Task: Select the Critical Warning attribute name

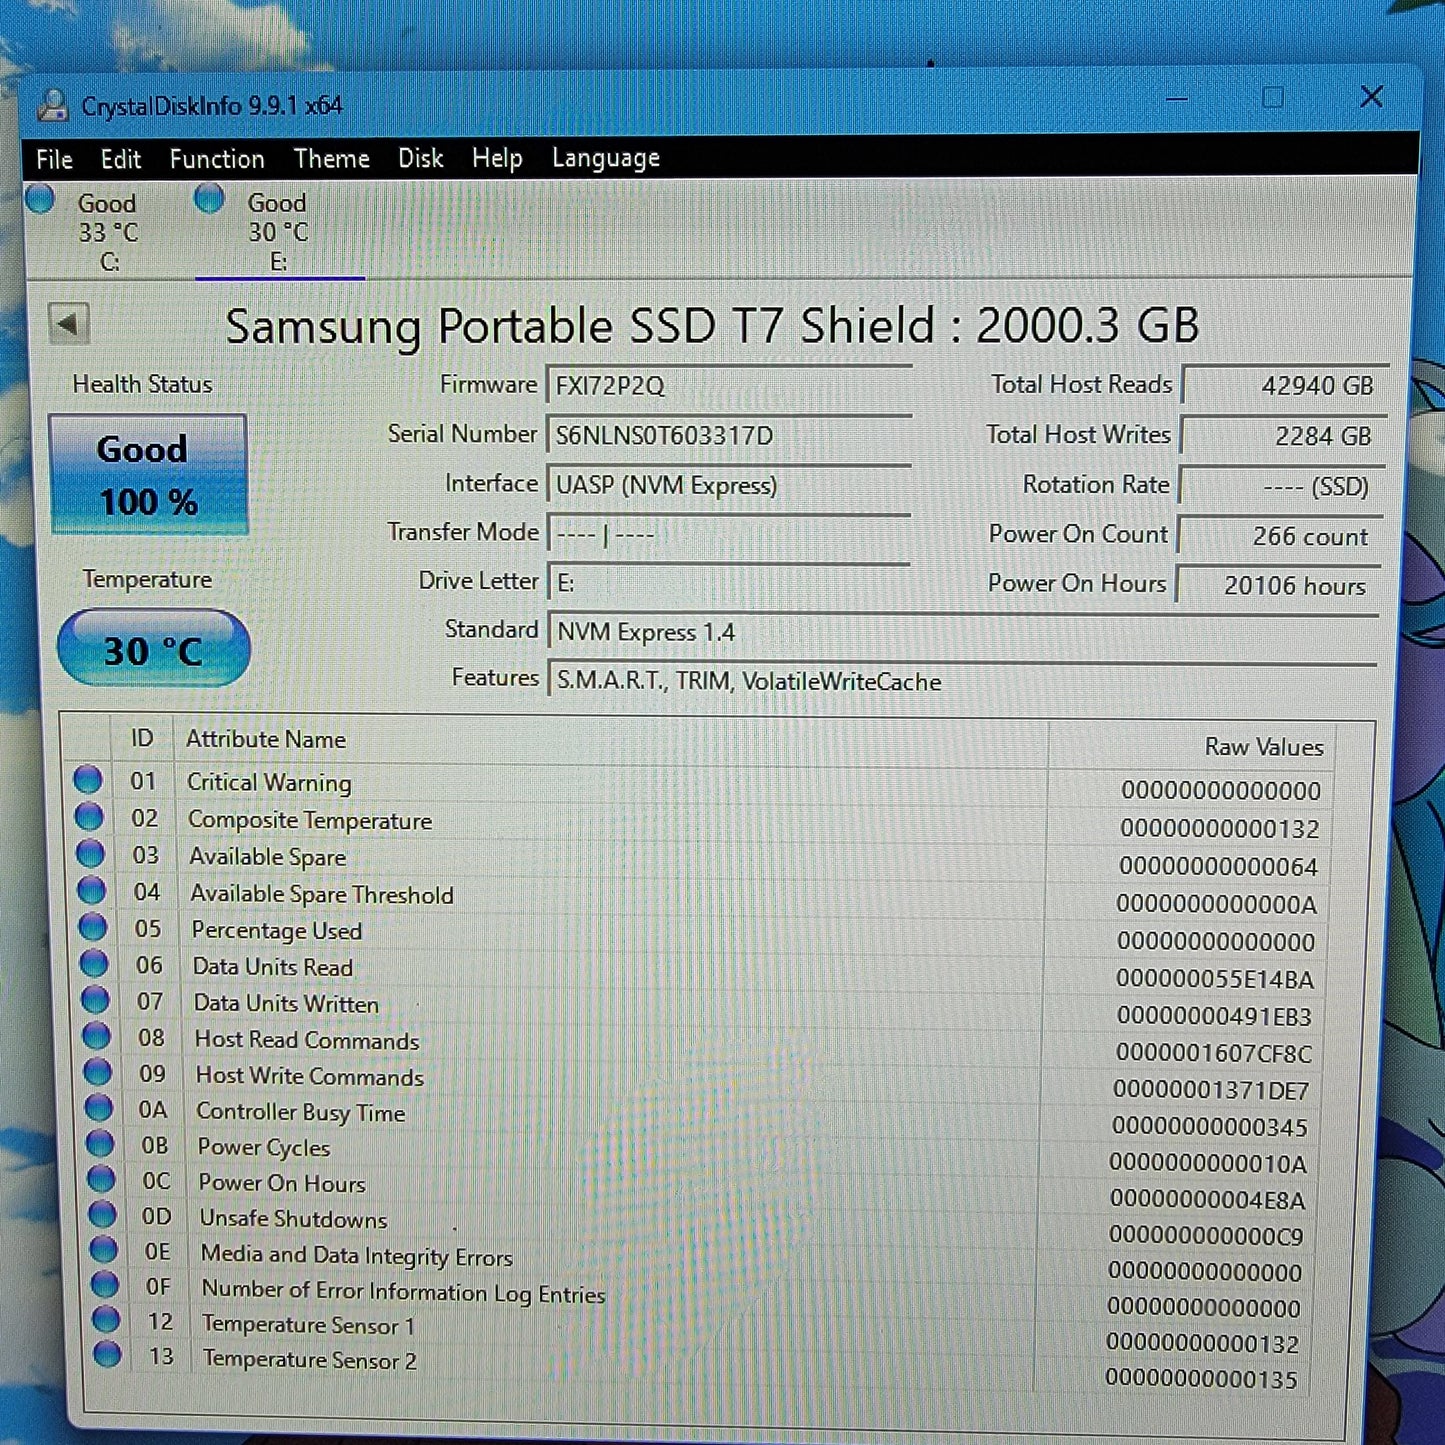Action: pos(269,782)
